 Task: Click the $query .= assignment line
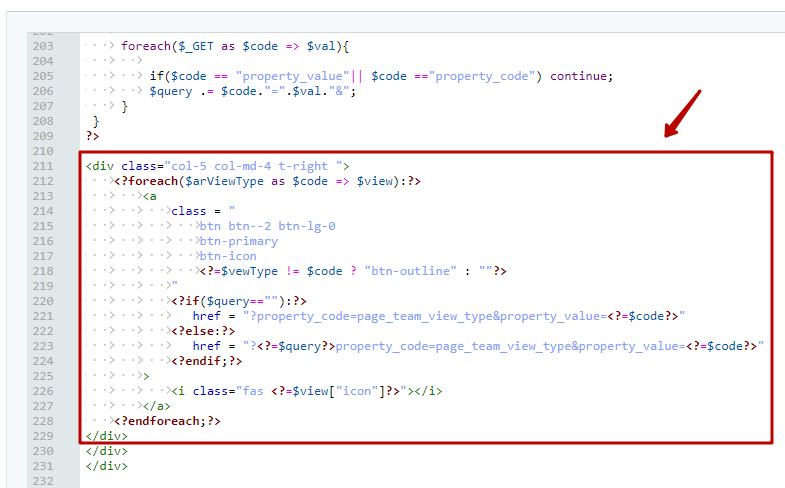(252, 91)
